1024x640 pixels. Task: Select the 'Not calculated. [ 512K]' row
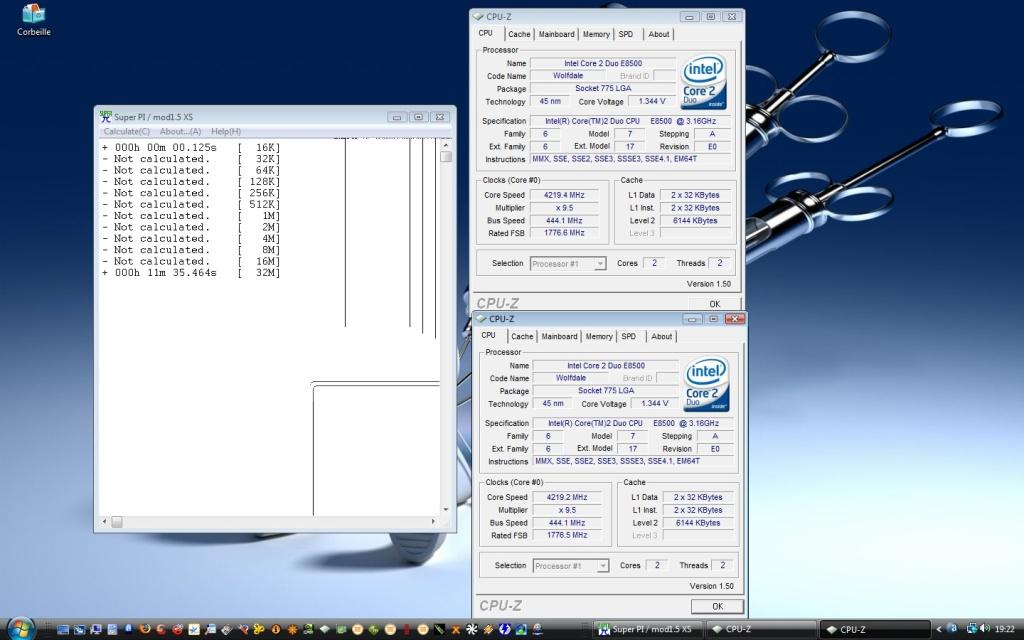pos(191,204)
